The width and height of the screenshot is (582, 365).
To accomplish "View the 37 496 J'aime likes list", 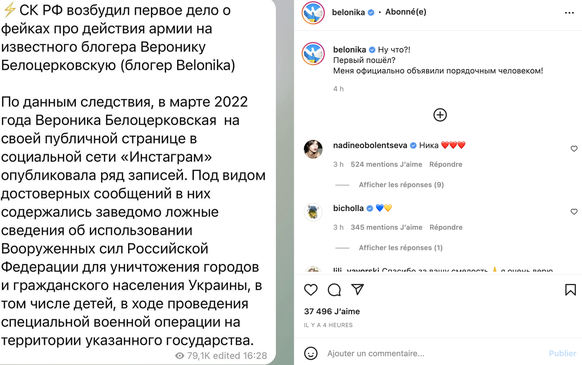I will coord(332,312).
